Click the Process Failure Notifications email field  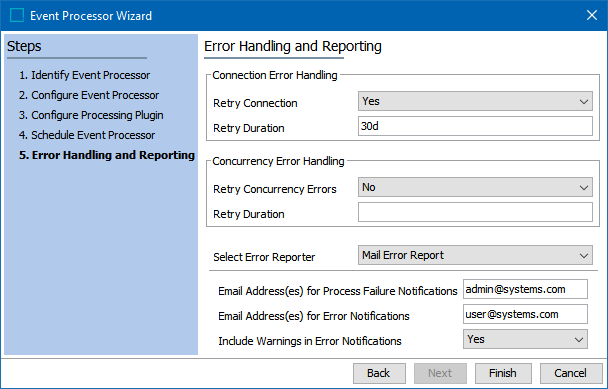point(525,289)
